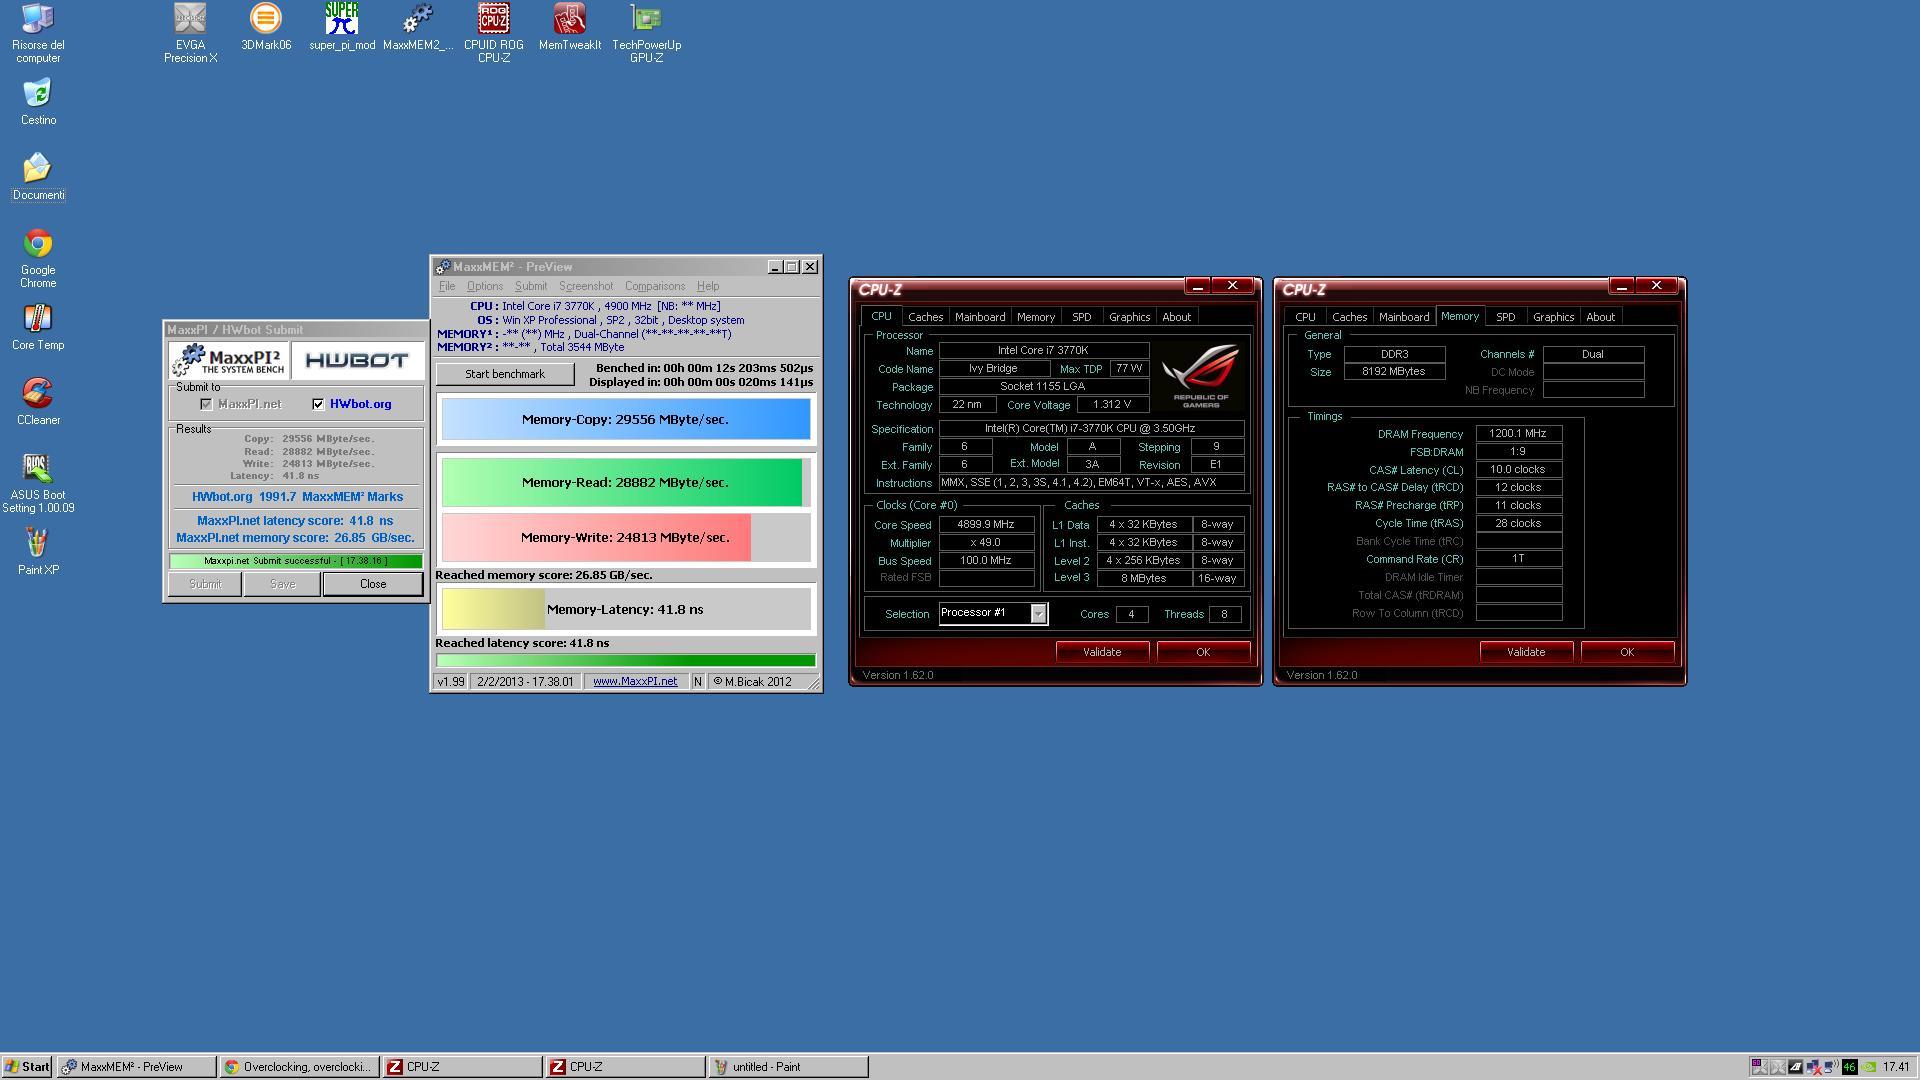Image resolution: width=1920 pixels, height=1080 pixels.
Task: Click the Core Voltage 1.312 V field
Action: [1112, 405]
